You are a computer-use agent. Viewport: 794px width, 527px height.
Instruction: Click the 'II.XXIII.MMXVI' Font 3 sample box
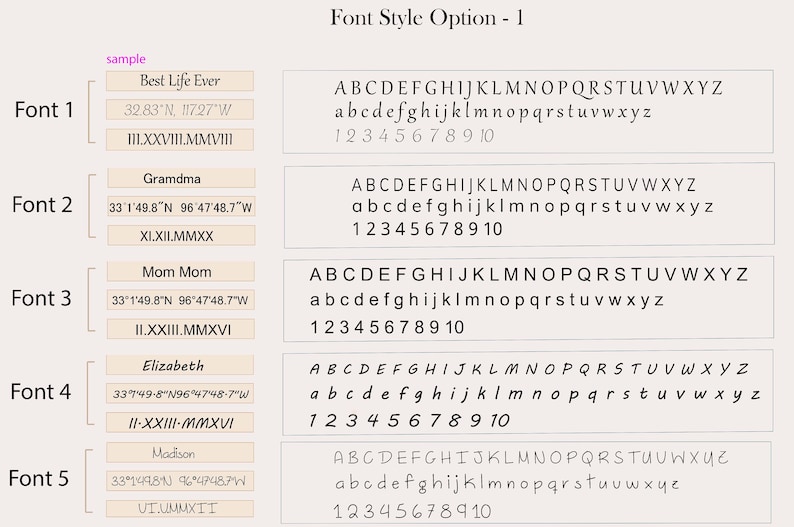[x=181, y=330]
